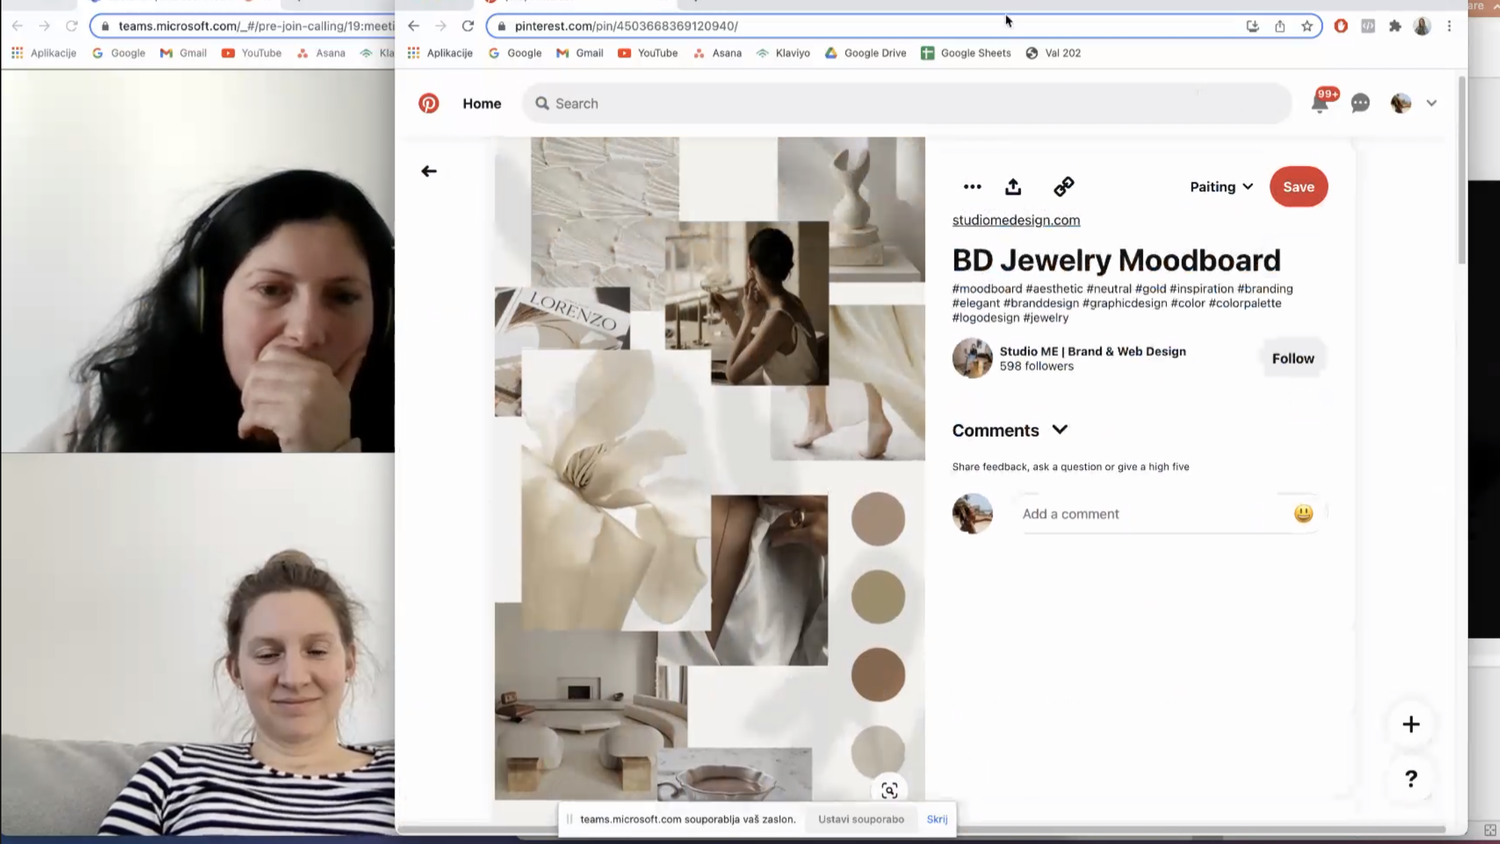
Task: Open Gmail bookmark in Pinterest window
Action: pos(580,53)
